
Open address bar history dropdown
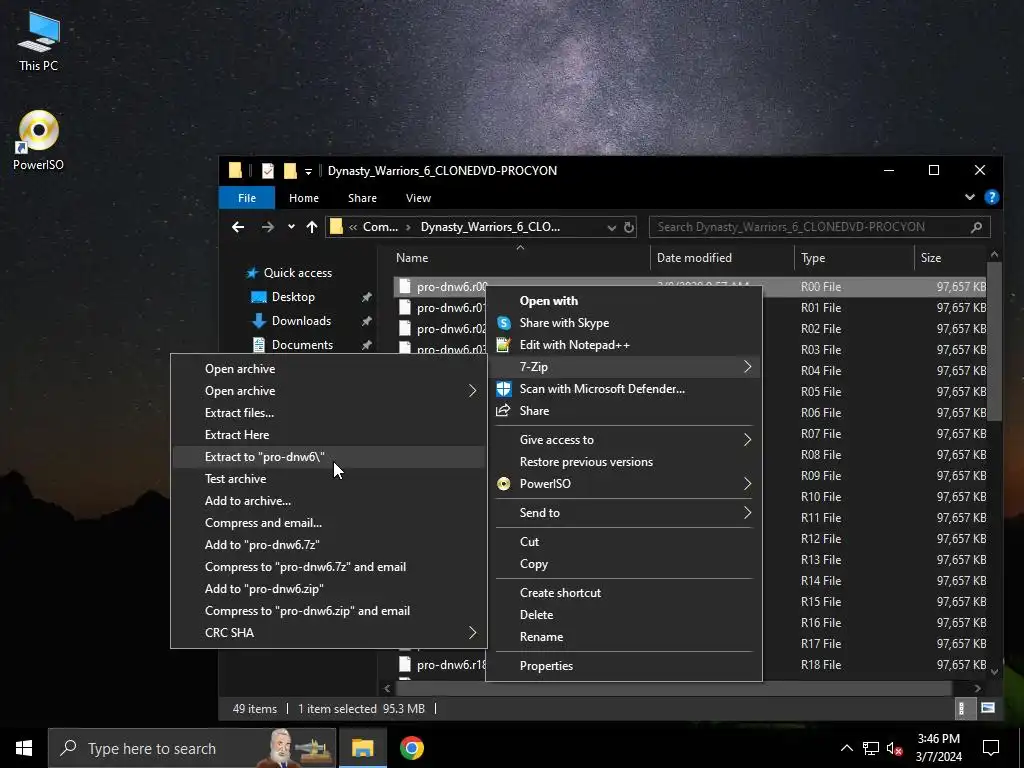[611, 227]
